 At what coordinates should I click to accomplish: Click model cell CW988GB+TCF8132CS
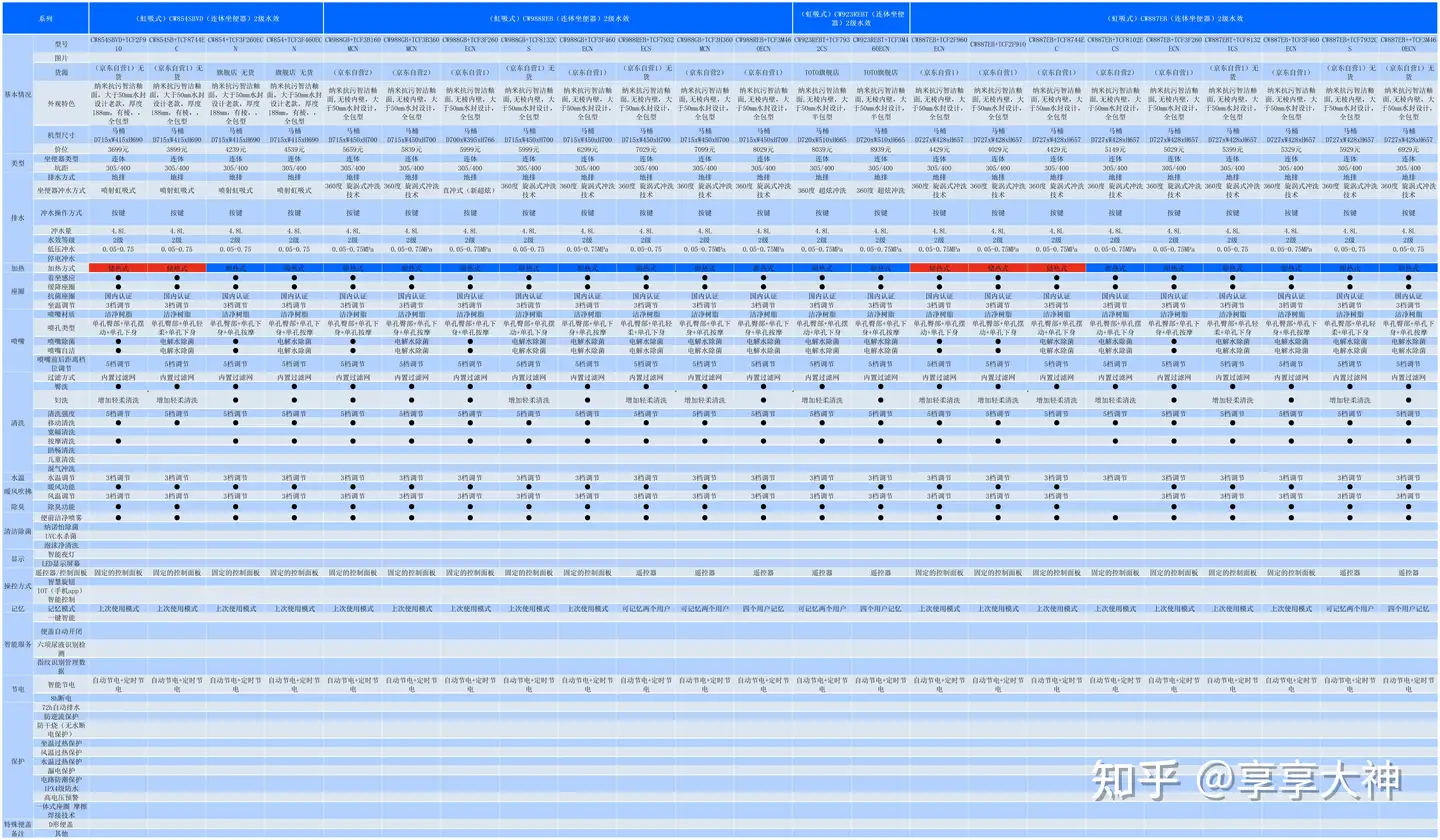tap(529, 44)
